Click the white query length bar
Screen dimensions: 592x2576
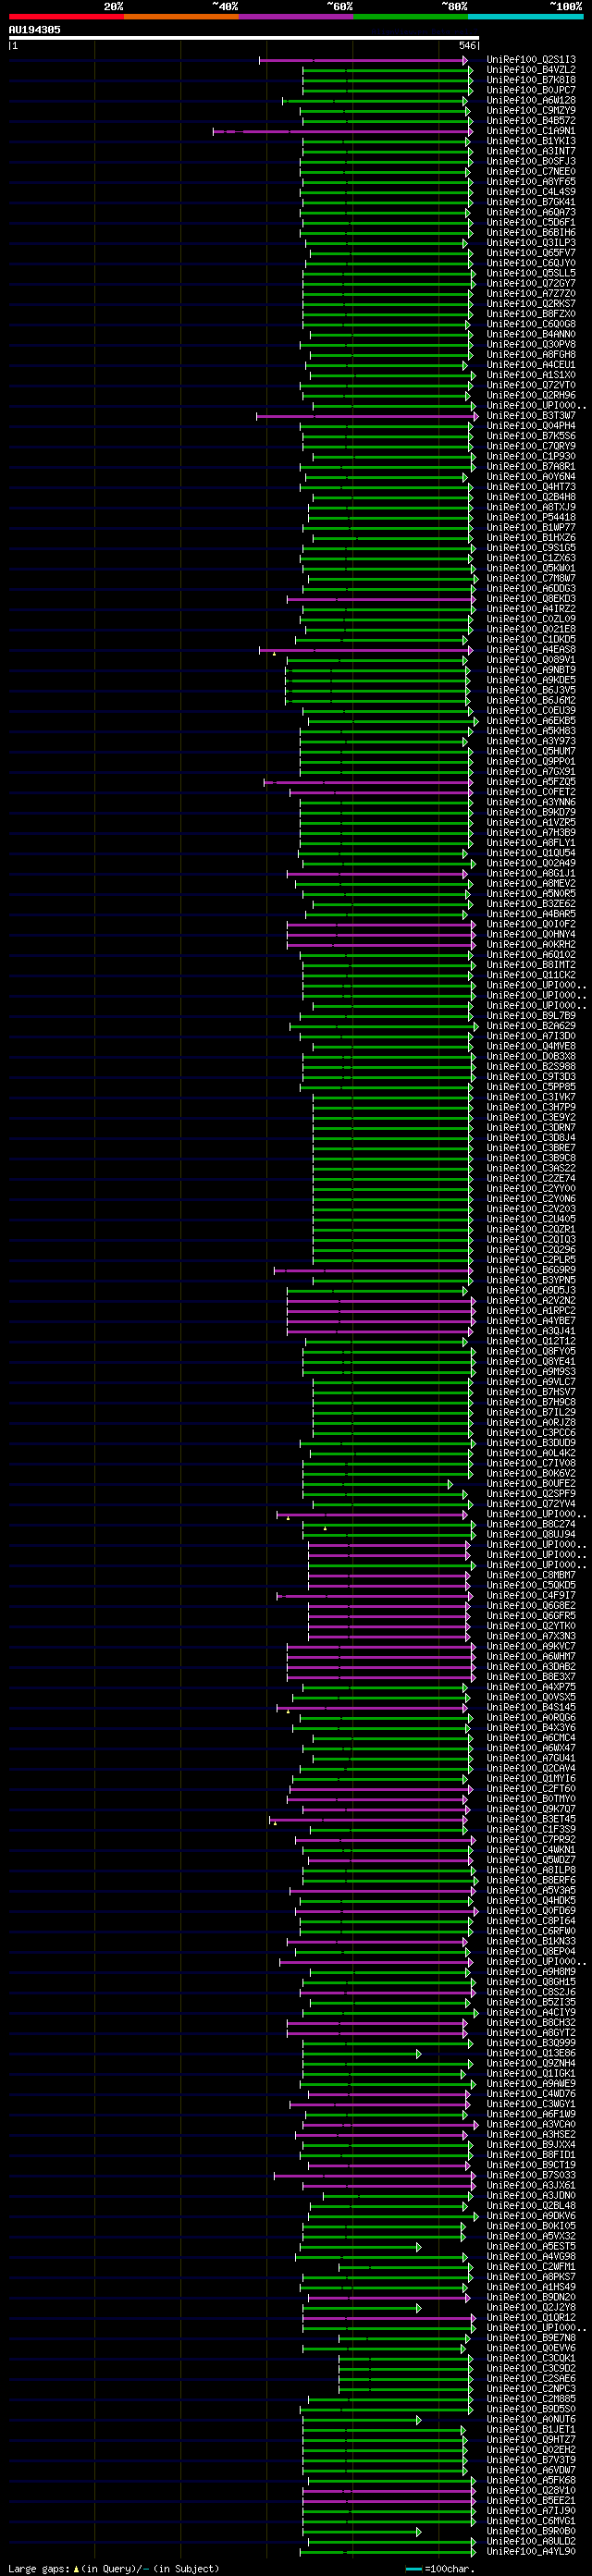244,38
